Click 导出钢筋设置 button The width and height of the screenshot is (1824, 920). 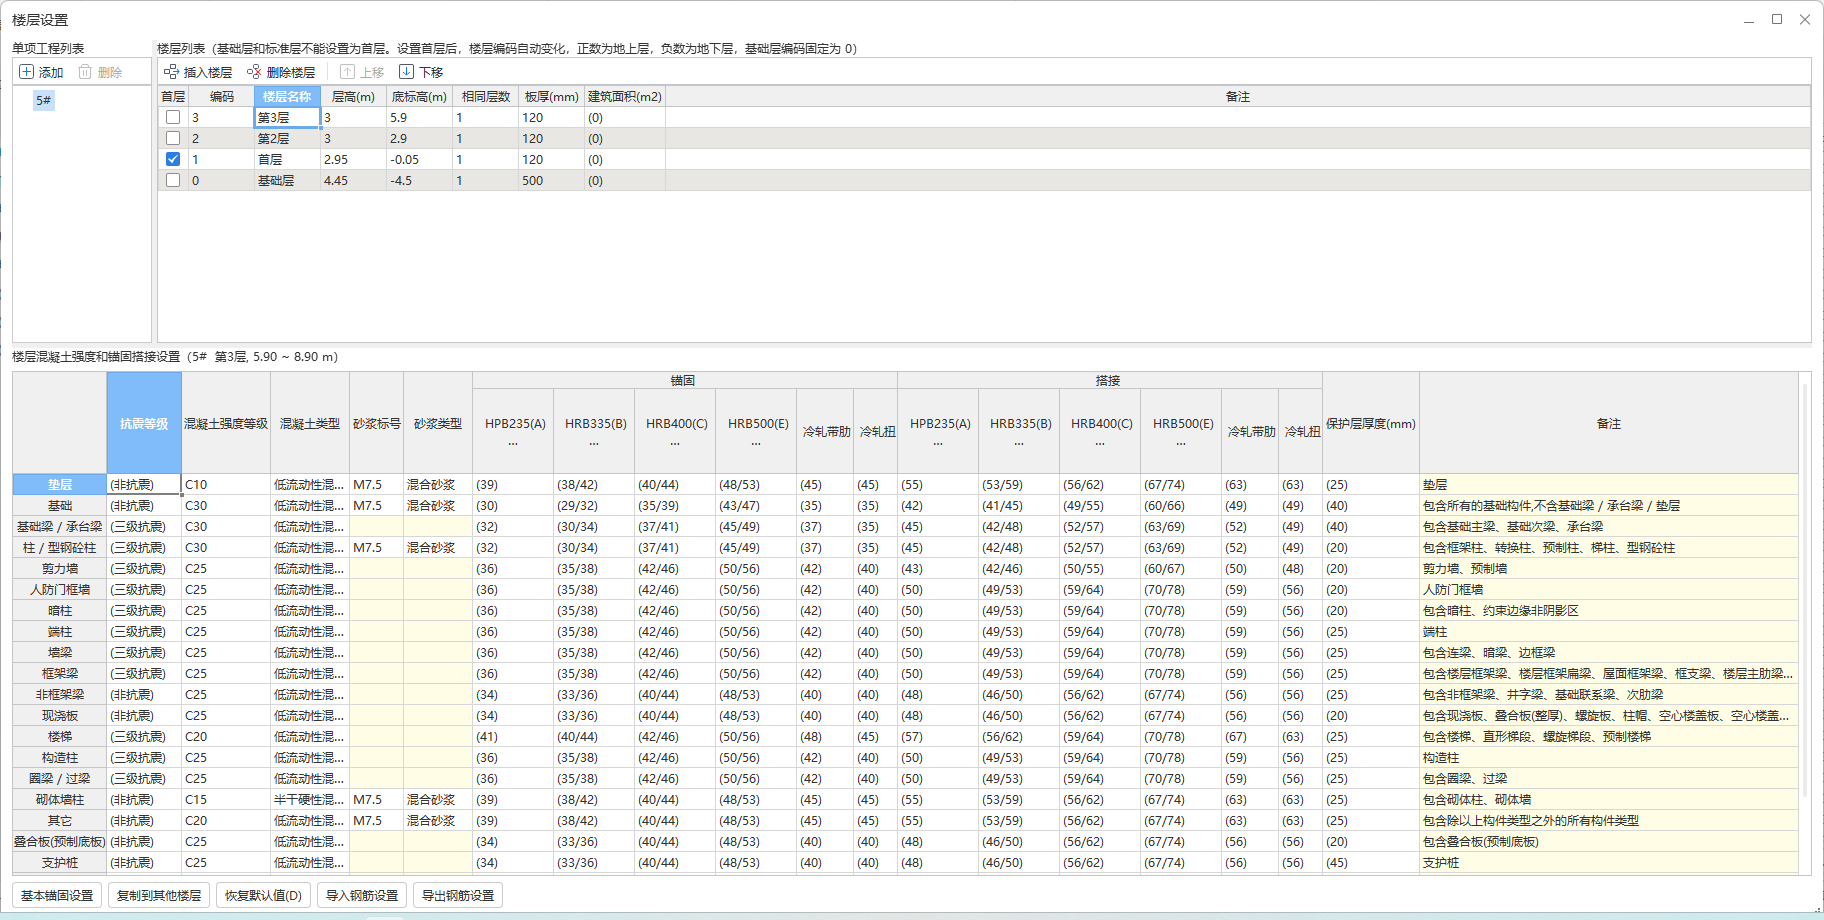click(458, 895)
